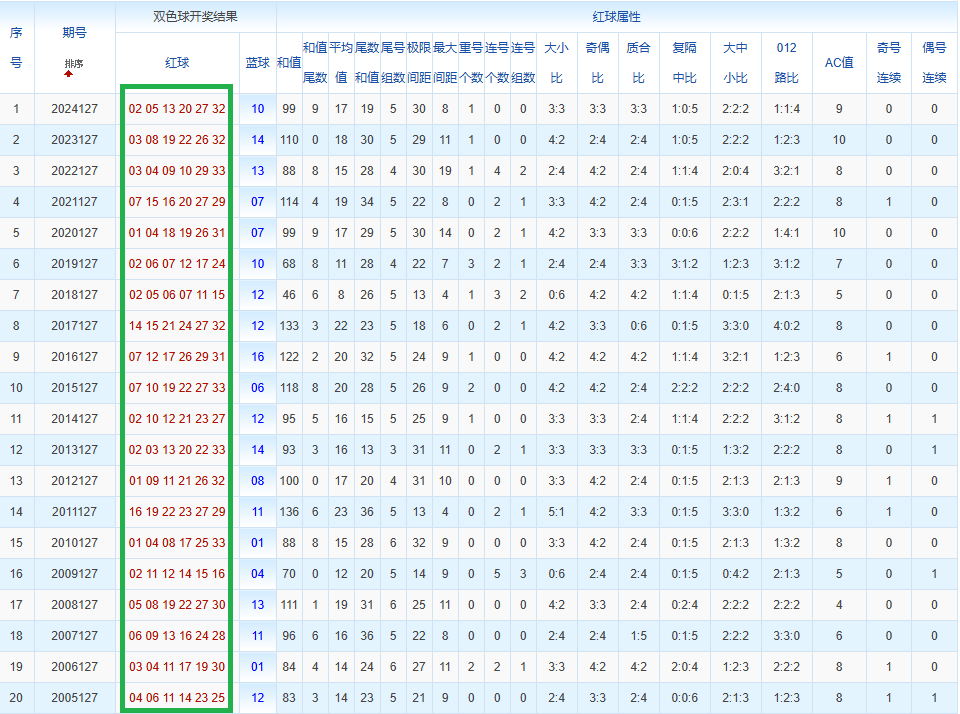Select issue number 2020127
The image size is (960, 714).
[75, 233]
